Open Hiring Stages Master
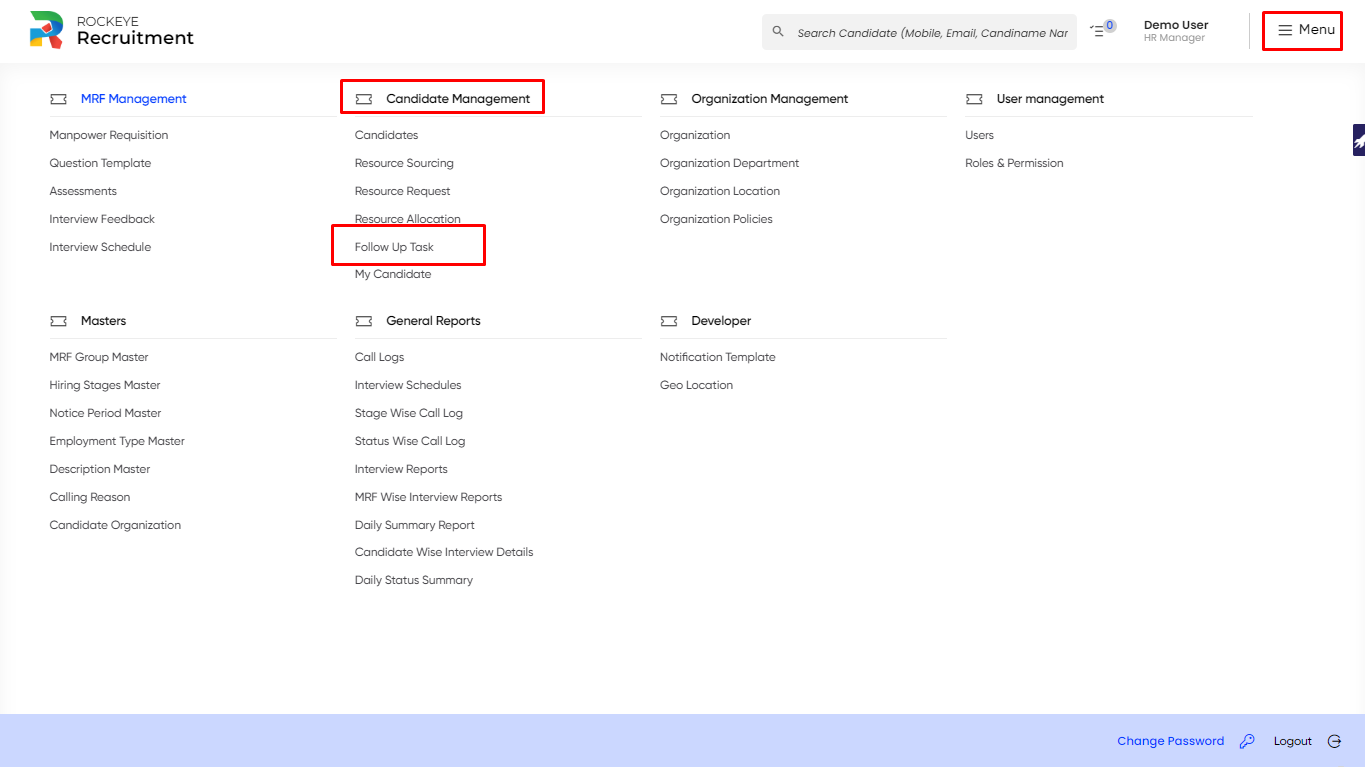Viewport: 1365px width, 767px height. (105, 385)
